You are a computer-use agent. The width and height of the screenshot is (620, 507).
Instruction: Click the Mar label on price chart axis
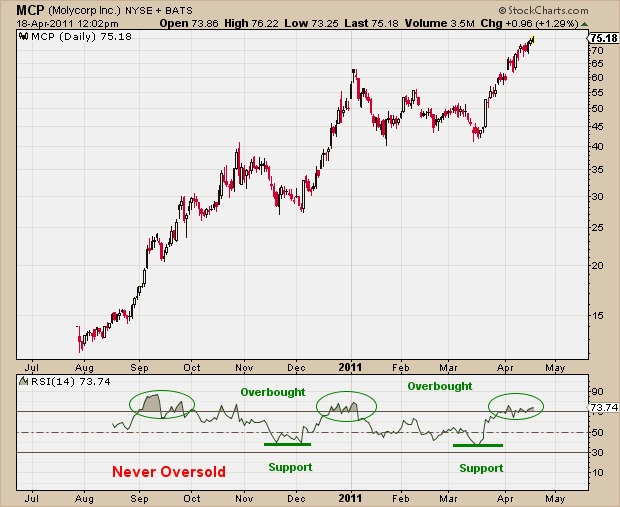[x=448, y=368]
